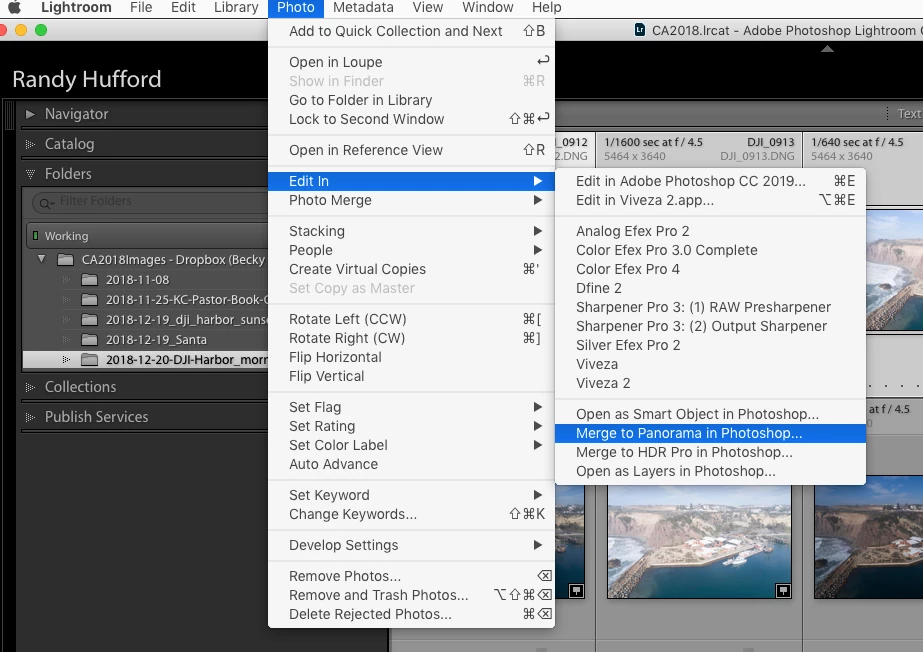This screenshot has height=652, width=923.
Task: Open the Develop Settings submenu
Action: pyautogui.click(x=411, y=545)
